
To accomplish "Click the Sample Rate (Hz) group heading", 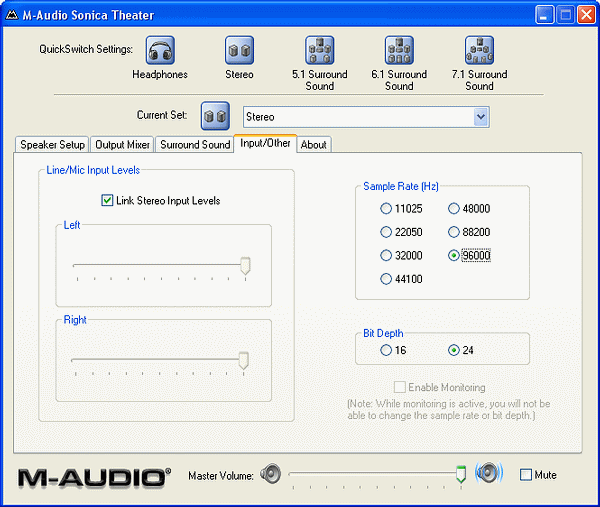I will (401, 186).
